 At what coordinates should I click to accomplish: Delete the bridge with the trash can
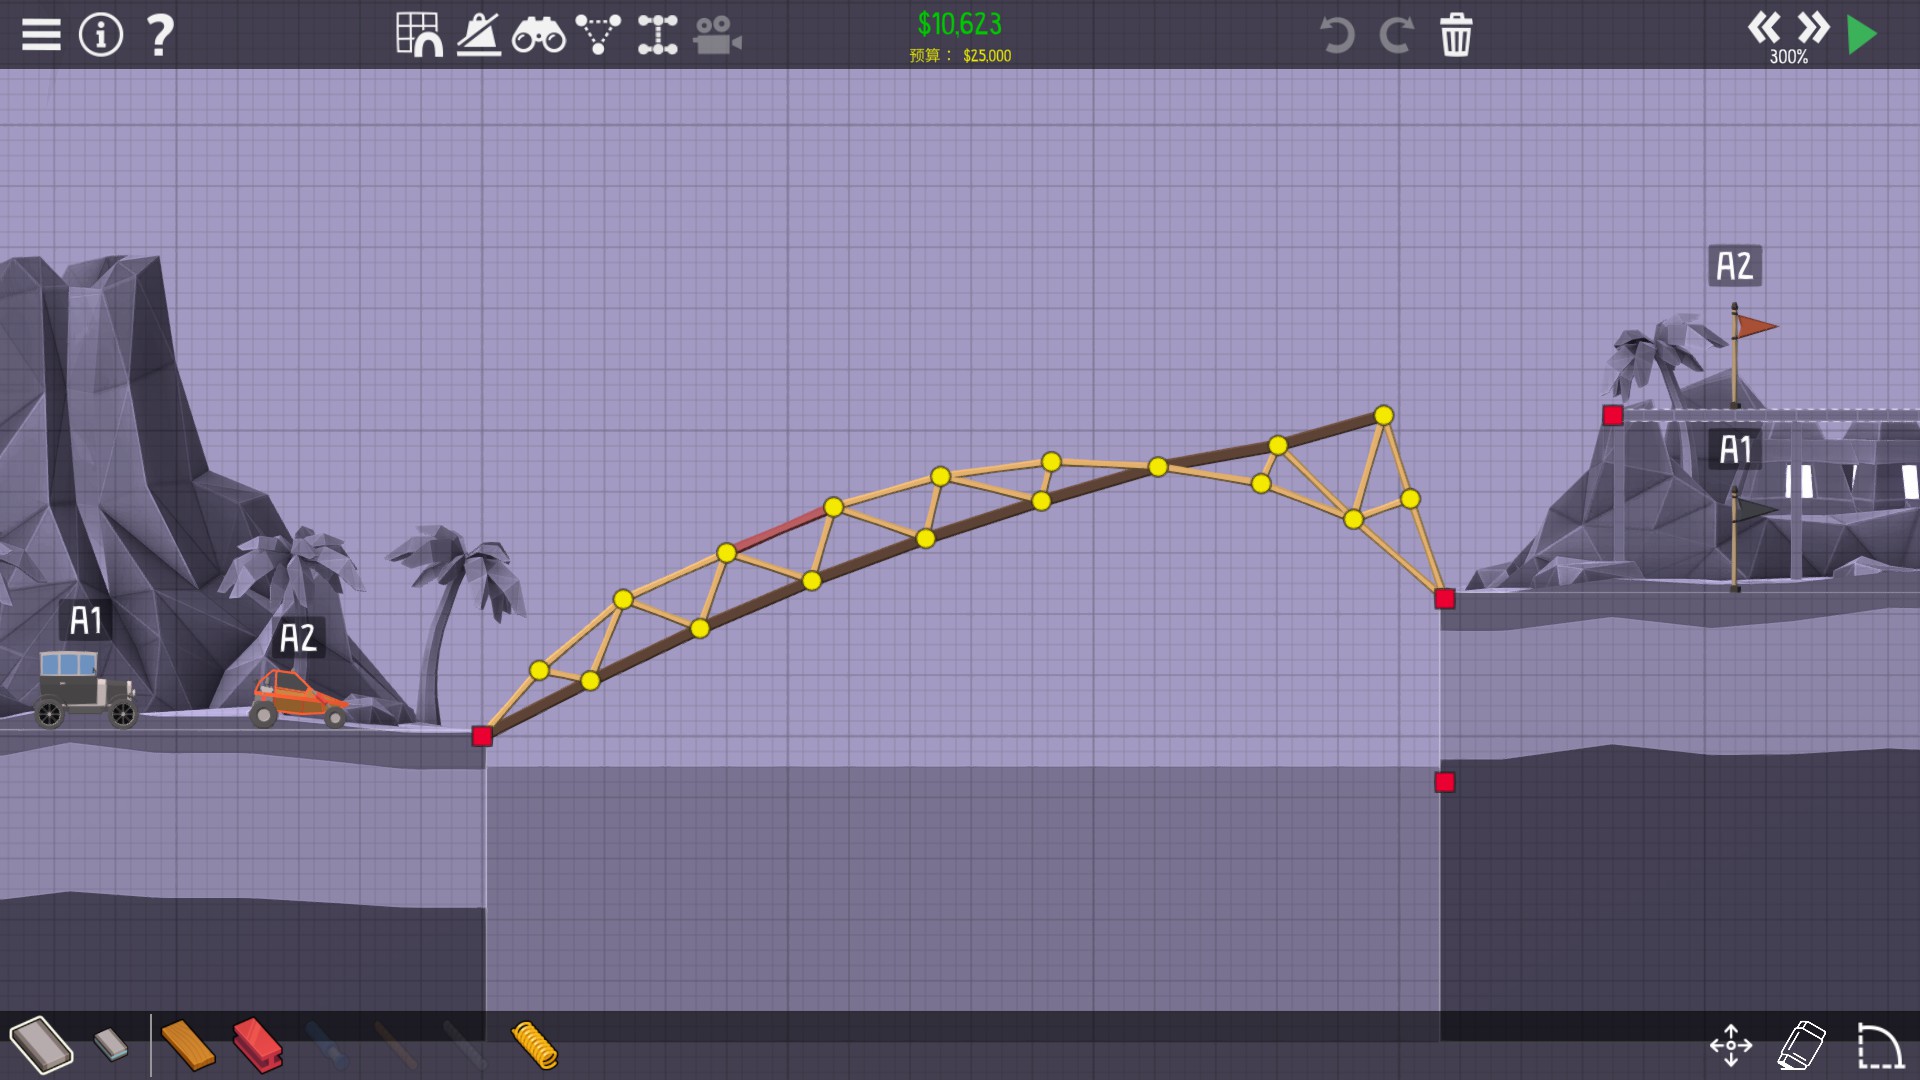pos(1456,35)
